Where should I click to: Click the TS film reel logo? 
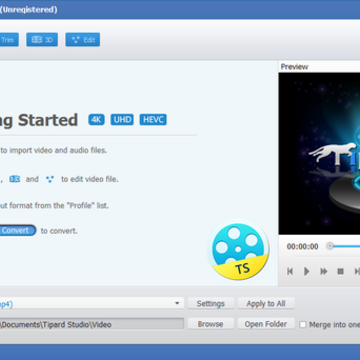pos(238,250)
